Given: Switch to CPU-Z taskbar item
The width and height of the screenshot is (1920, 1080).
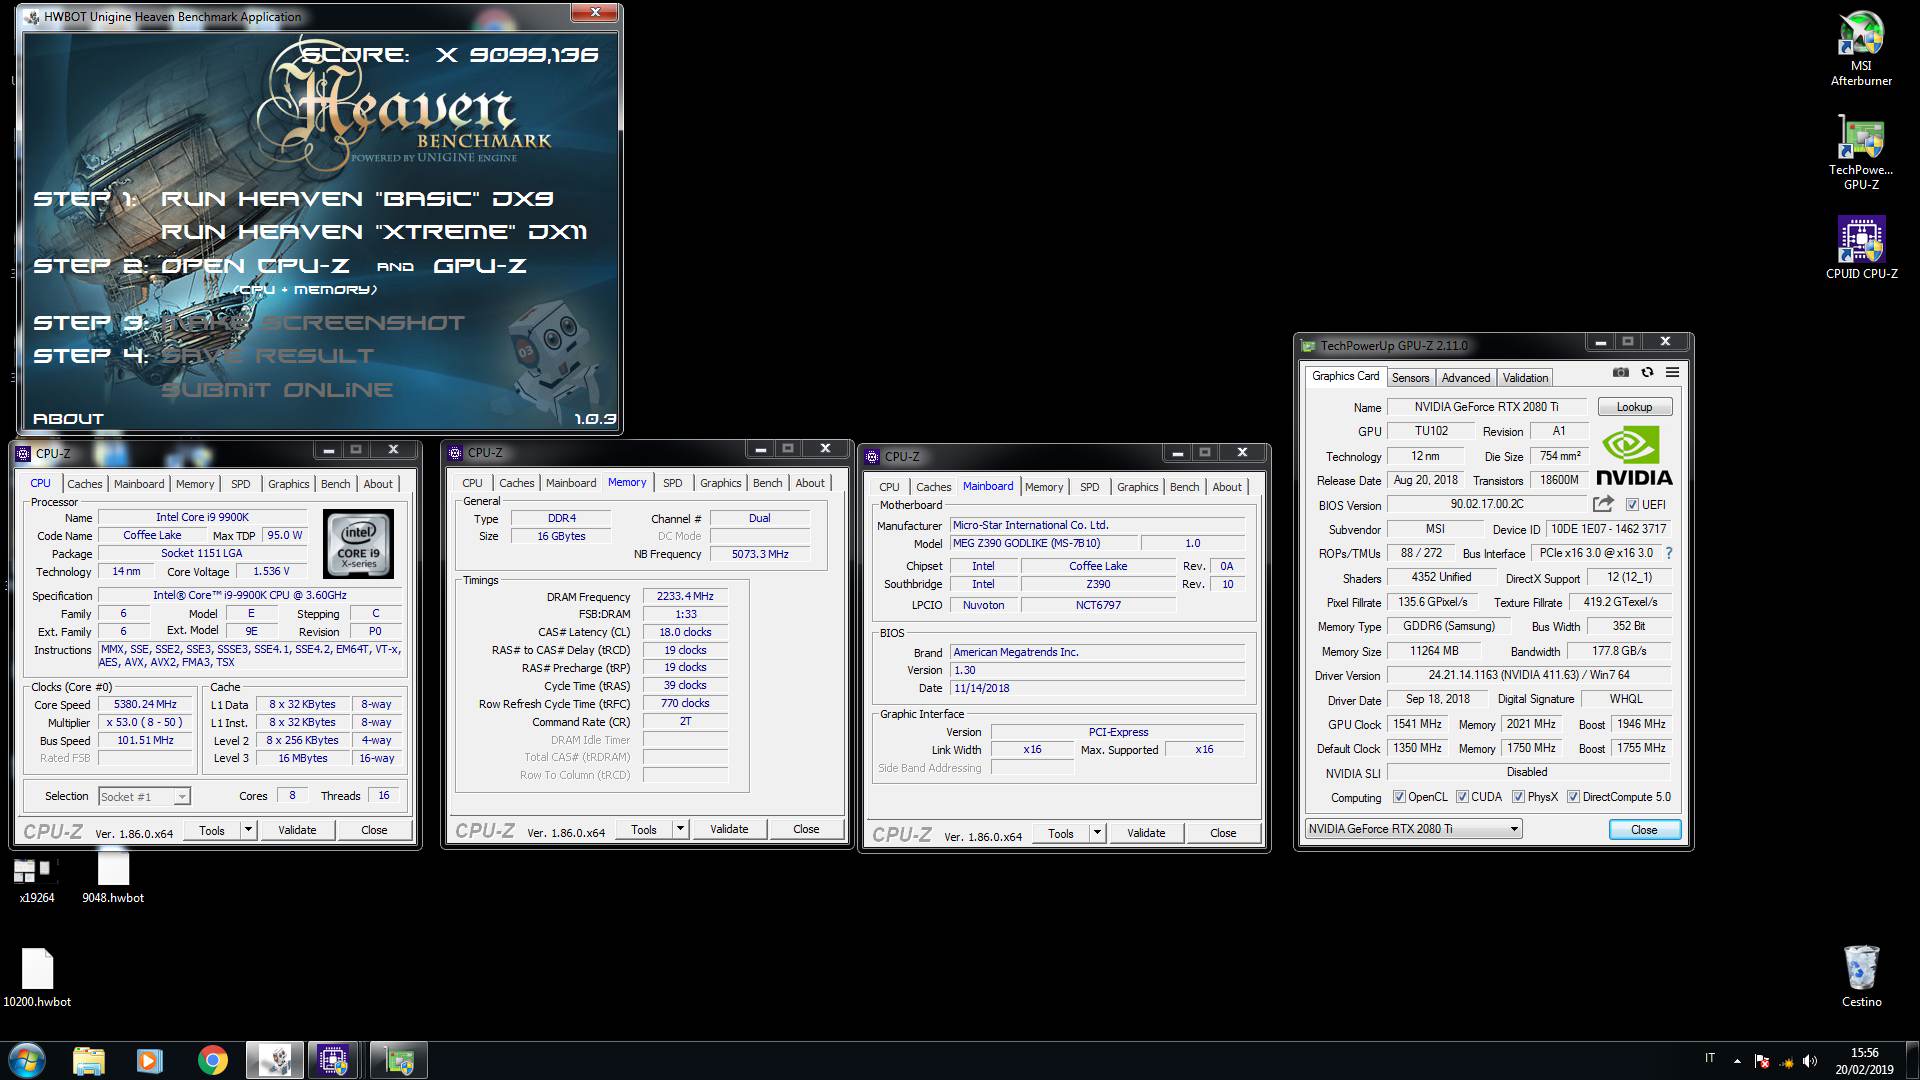Looking at the screenshot, I should point(335,1060).
